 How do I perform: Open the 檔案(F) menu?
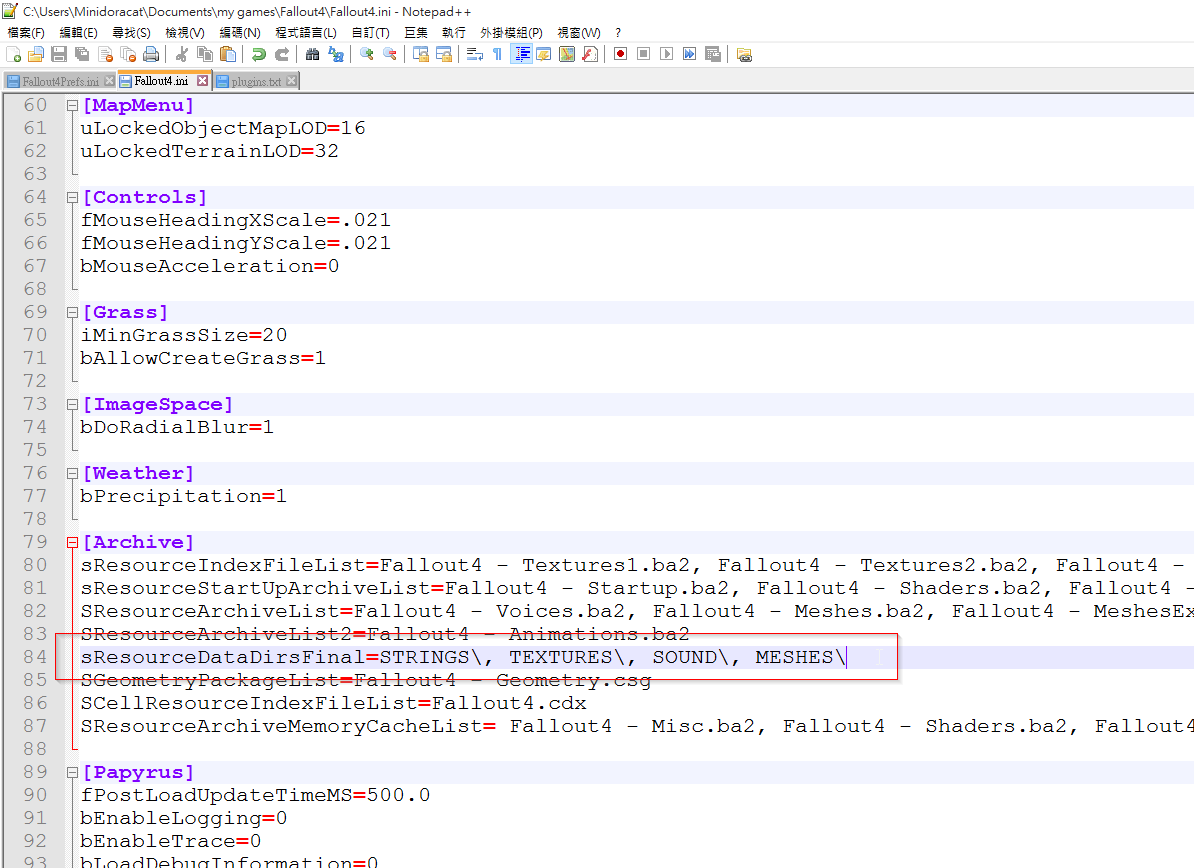(x=26, y=33)
